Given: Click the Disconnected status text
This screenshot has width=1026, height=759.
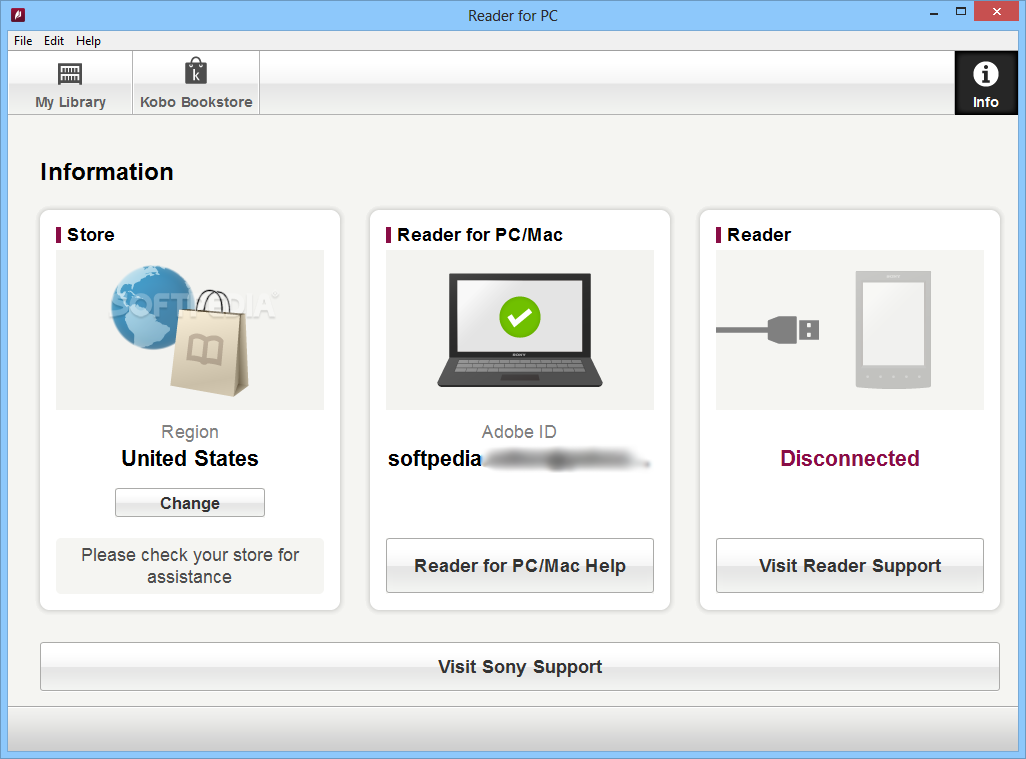Looking at the screenshot, I should coord(849,459).
